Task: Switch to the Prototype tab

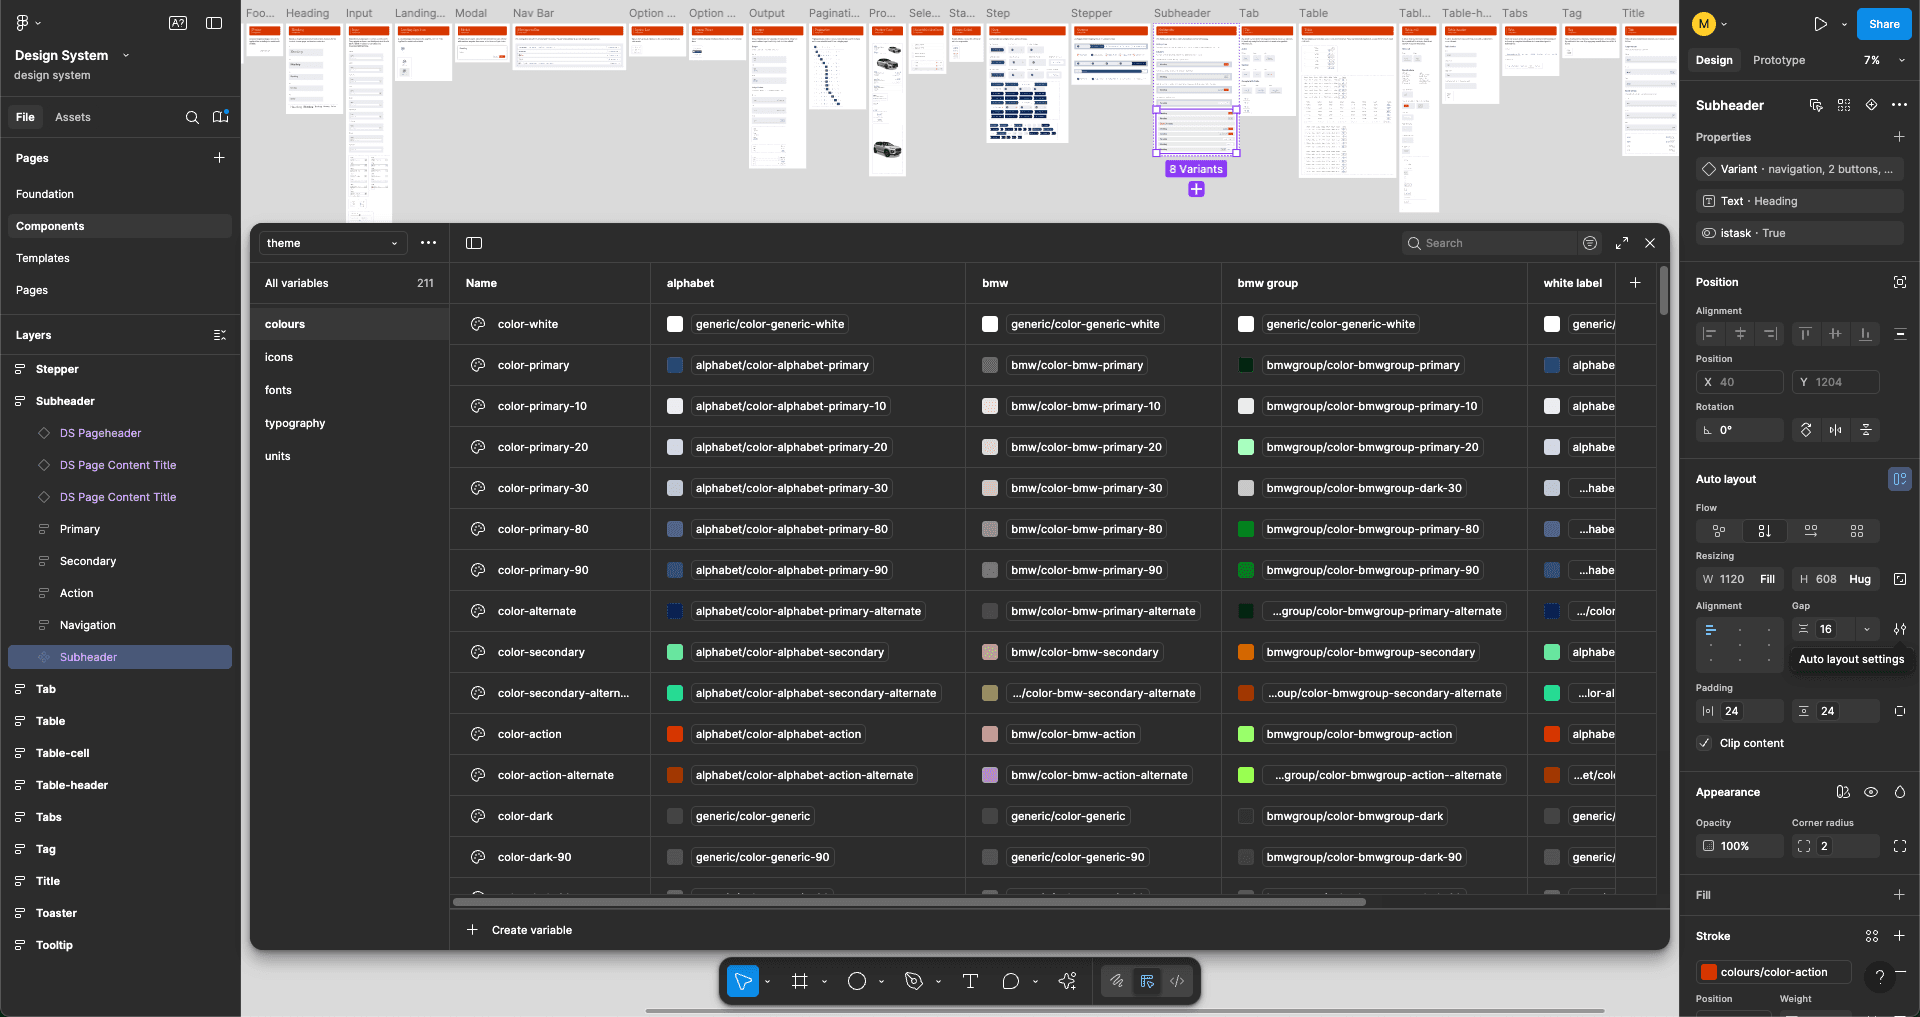Action: coord(1778,60)
